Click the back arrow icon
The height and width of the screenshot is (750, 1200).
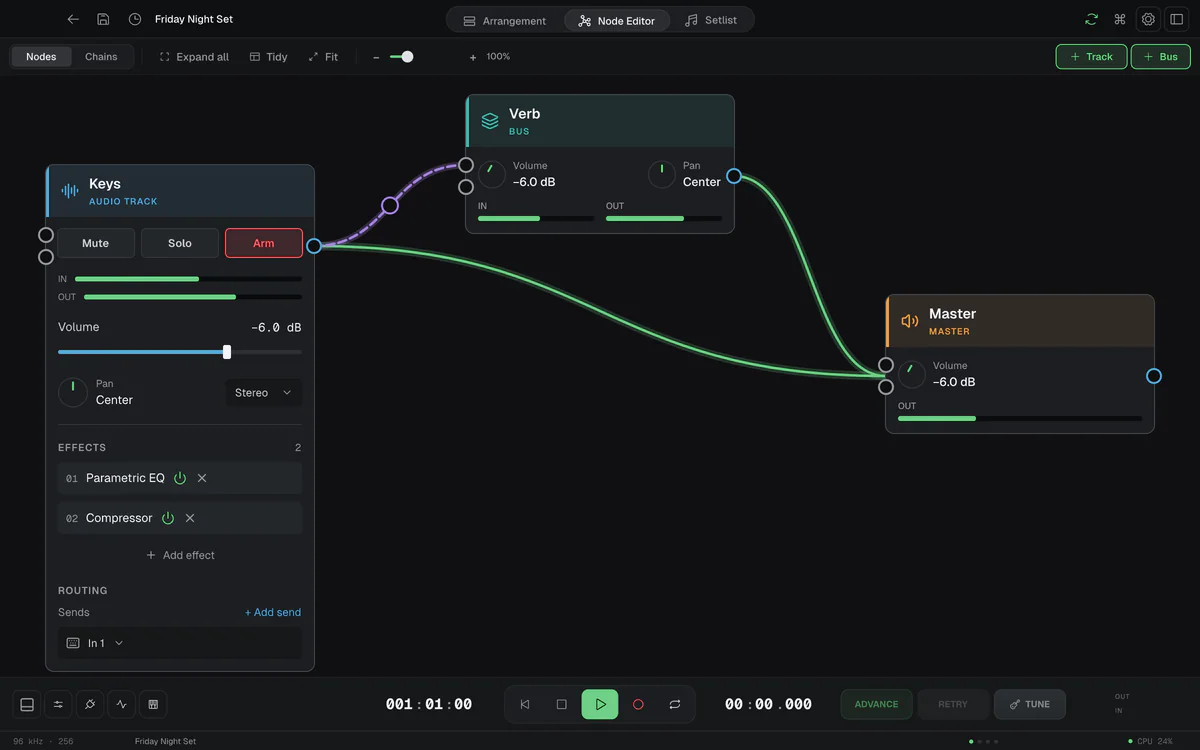coord(73,19)
